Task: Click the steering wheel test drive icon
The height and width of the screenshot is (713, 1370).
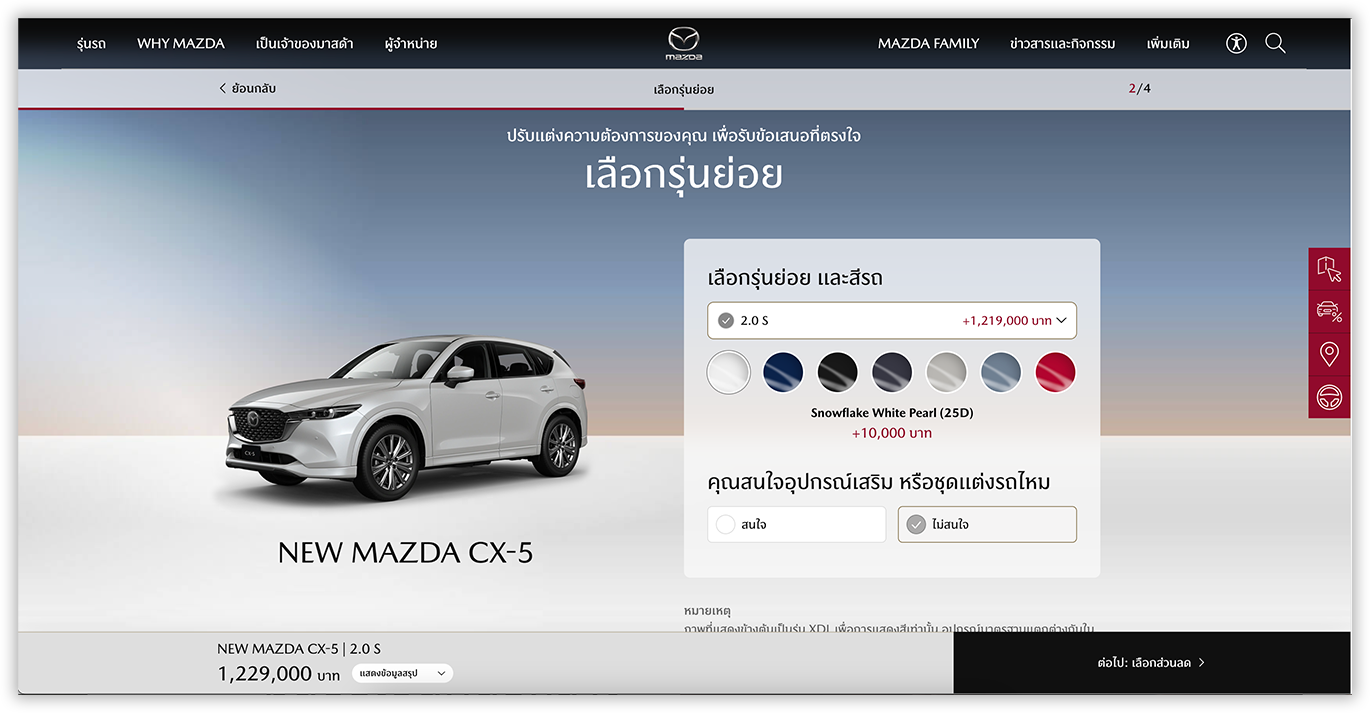Action: pos(1329,396)
